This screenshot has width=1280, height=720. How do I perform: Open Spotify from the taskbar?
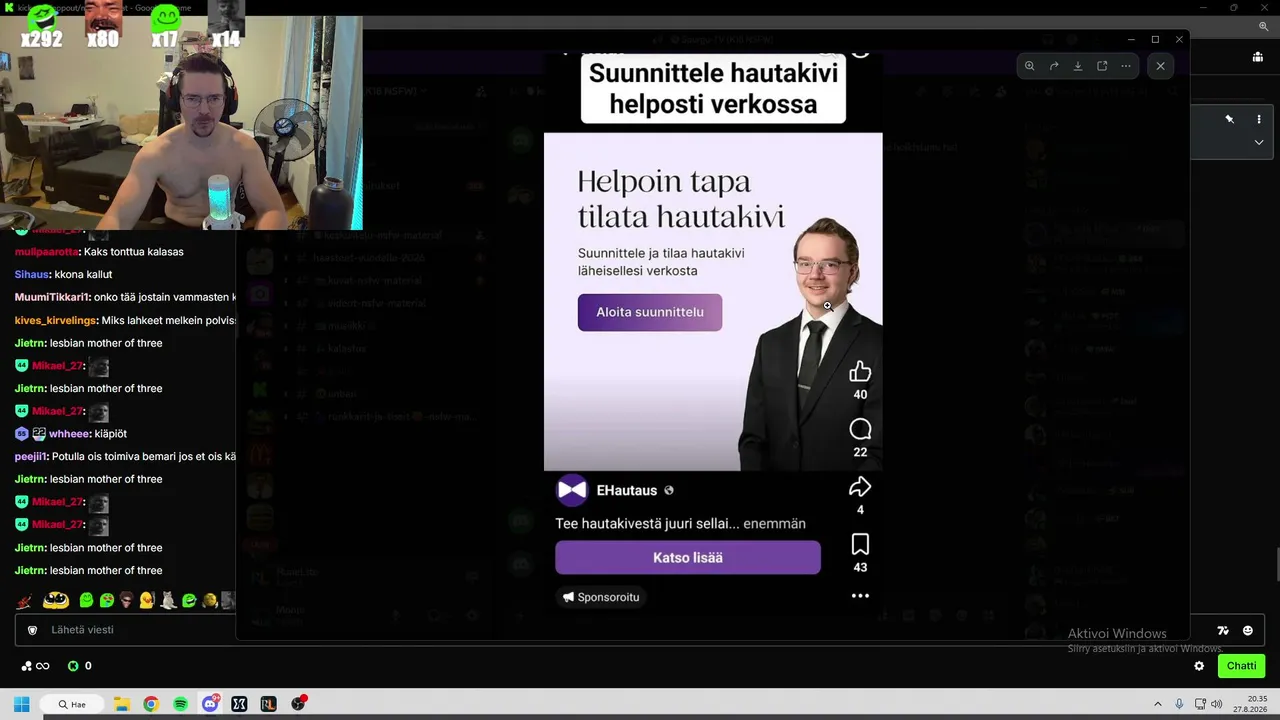point(180,704)
